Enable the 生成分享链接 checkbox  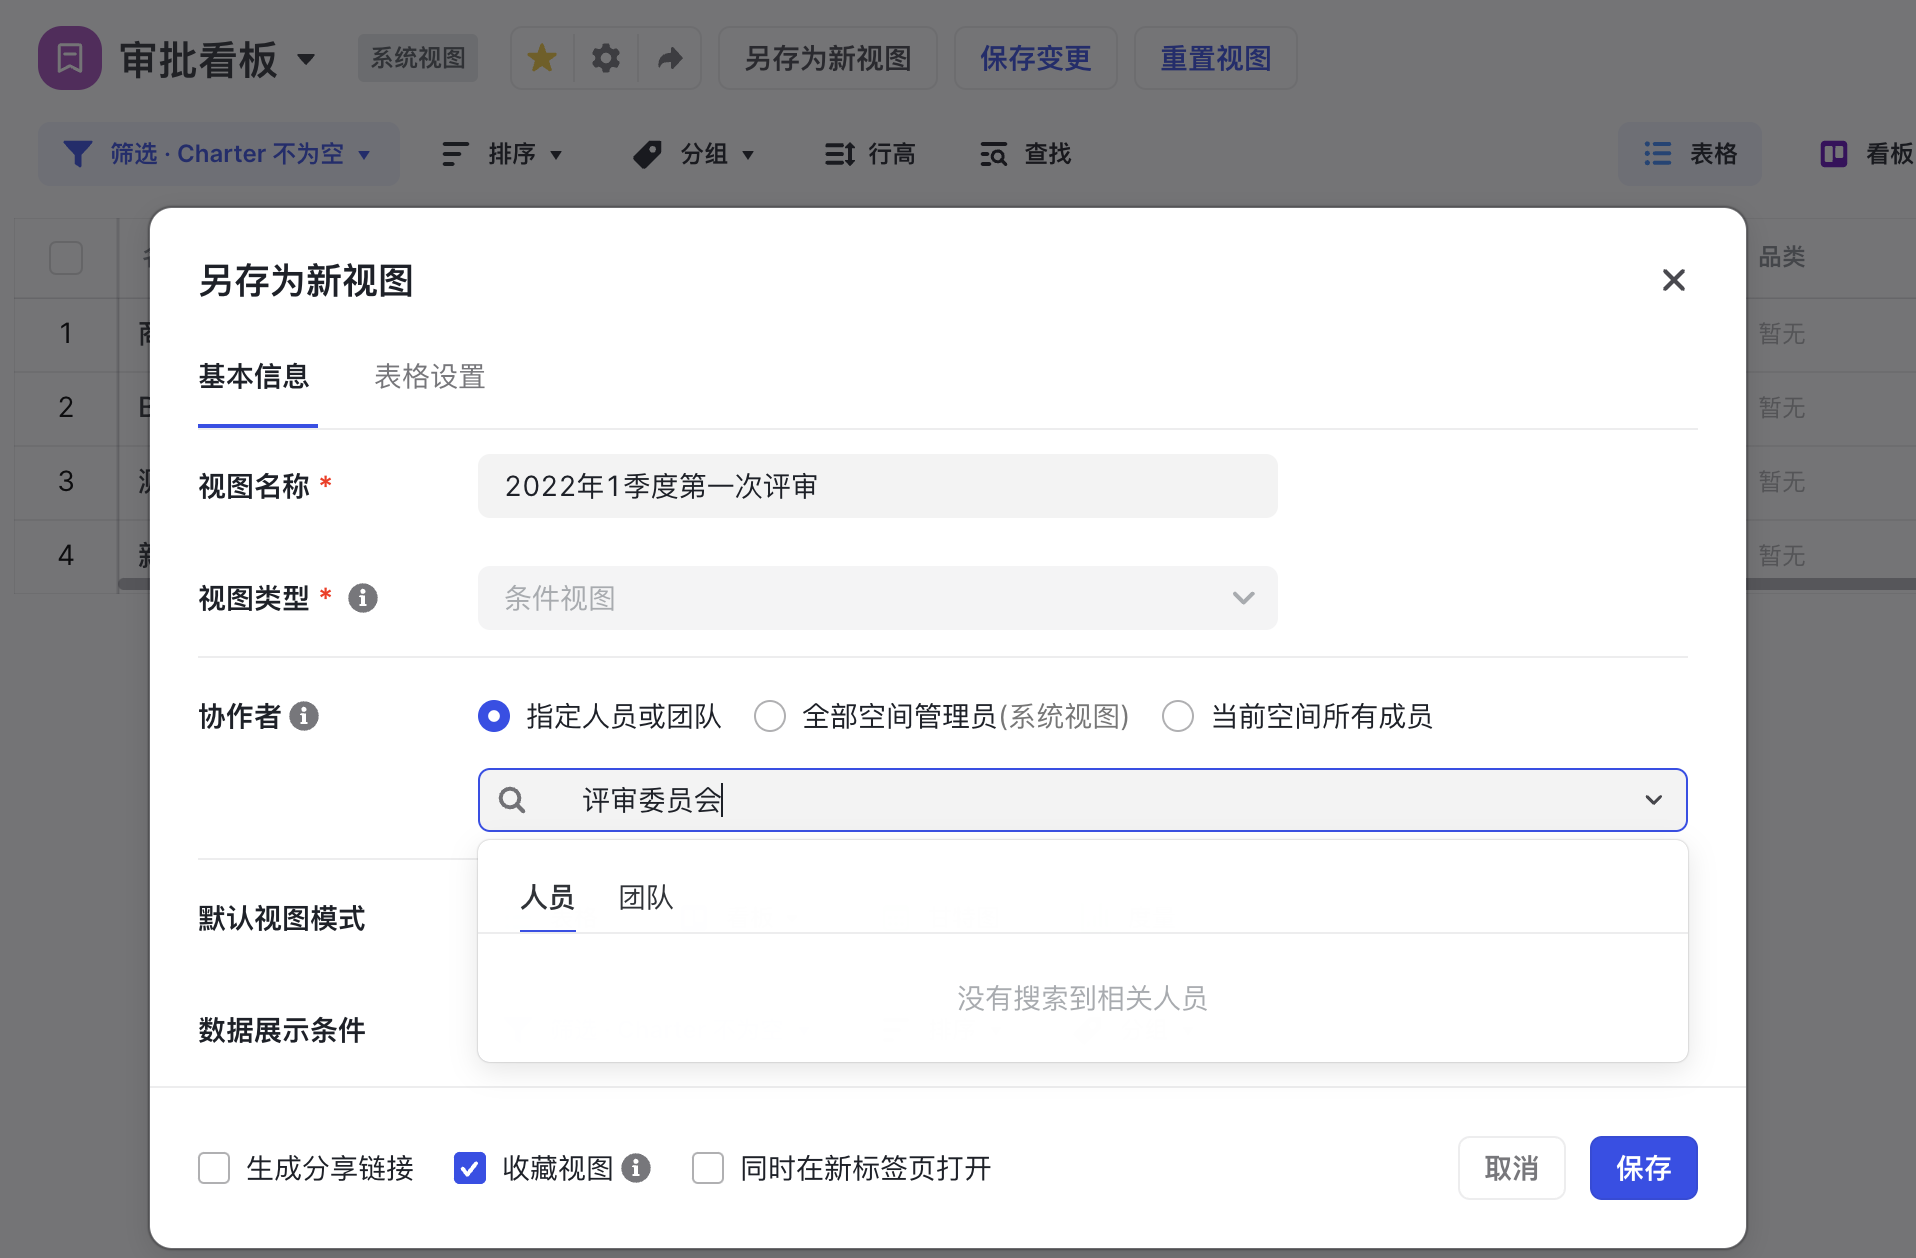click(x=214, y=1168)
